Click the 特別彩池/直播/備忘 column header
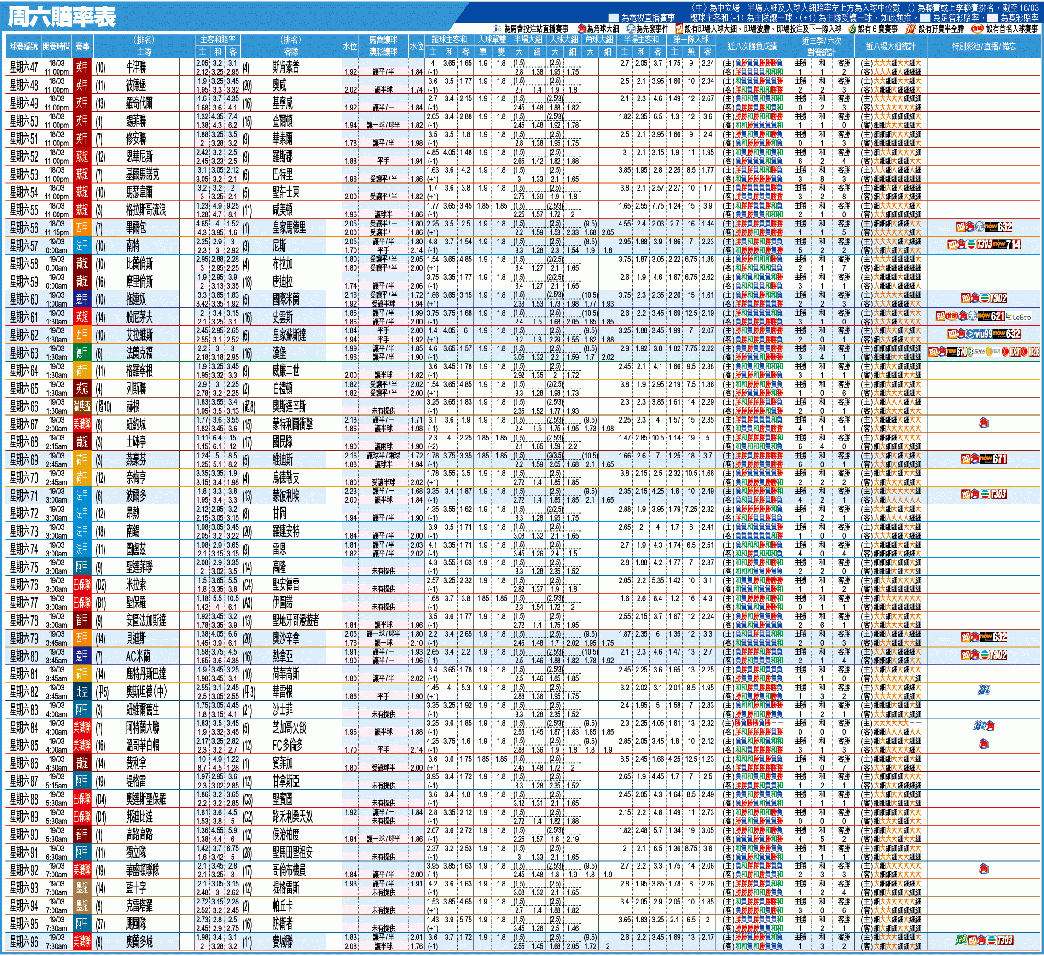 (x=983, y=47)
